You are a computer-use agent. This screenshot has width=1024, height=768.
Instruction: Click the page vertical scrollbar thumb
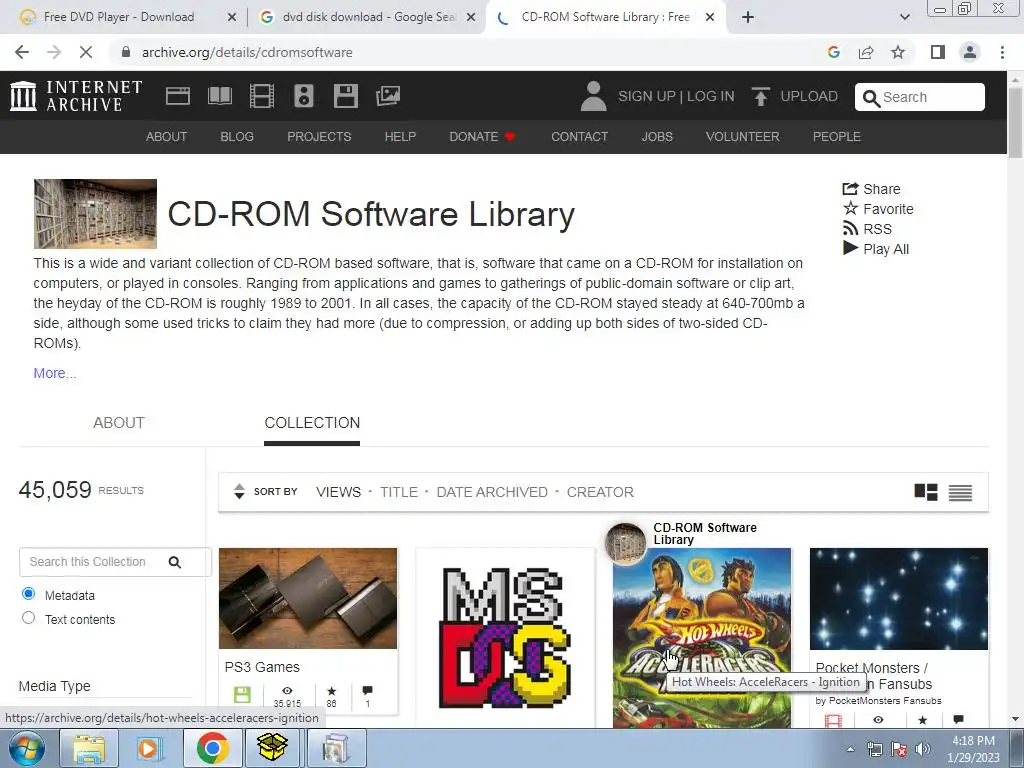pos(1015,122)
